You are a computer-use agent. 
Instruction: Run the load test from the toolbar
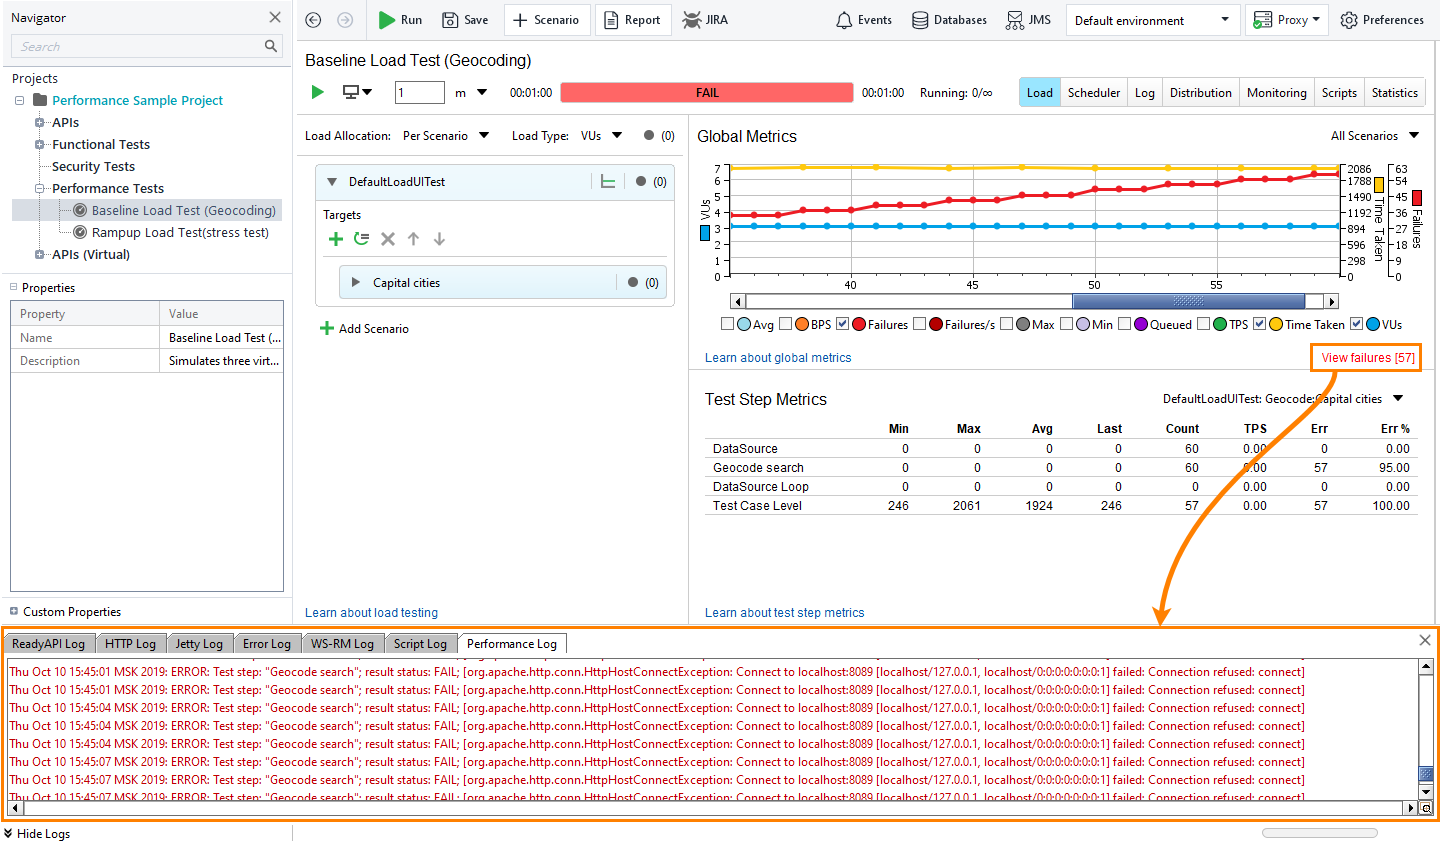pyautogui.click(x=400, y=19)
